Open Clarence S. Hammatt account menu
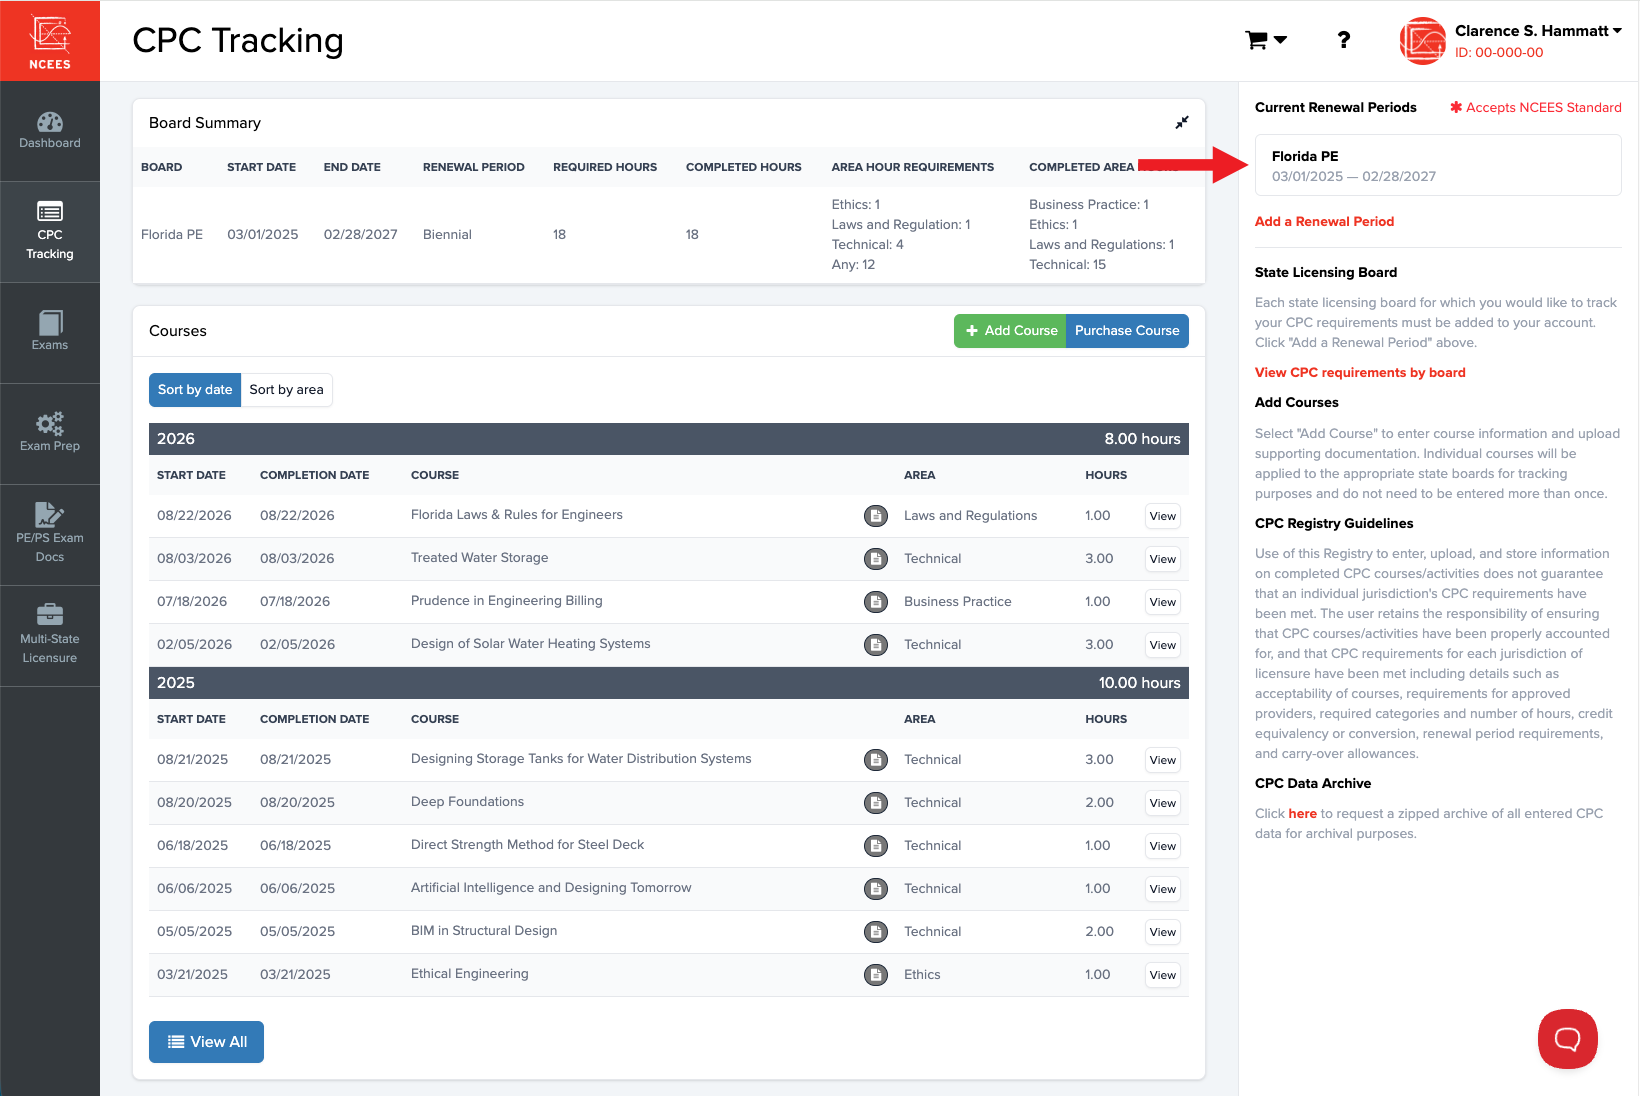Image resolution: width=1640 pixels, height=1096 pixels. [x=1538, y=31]
